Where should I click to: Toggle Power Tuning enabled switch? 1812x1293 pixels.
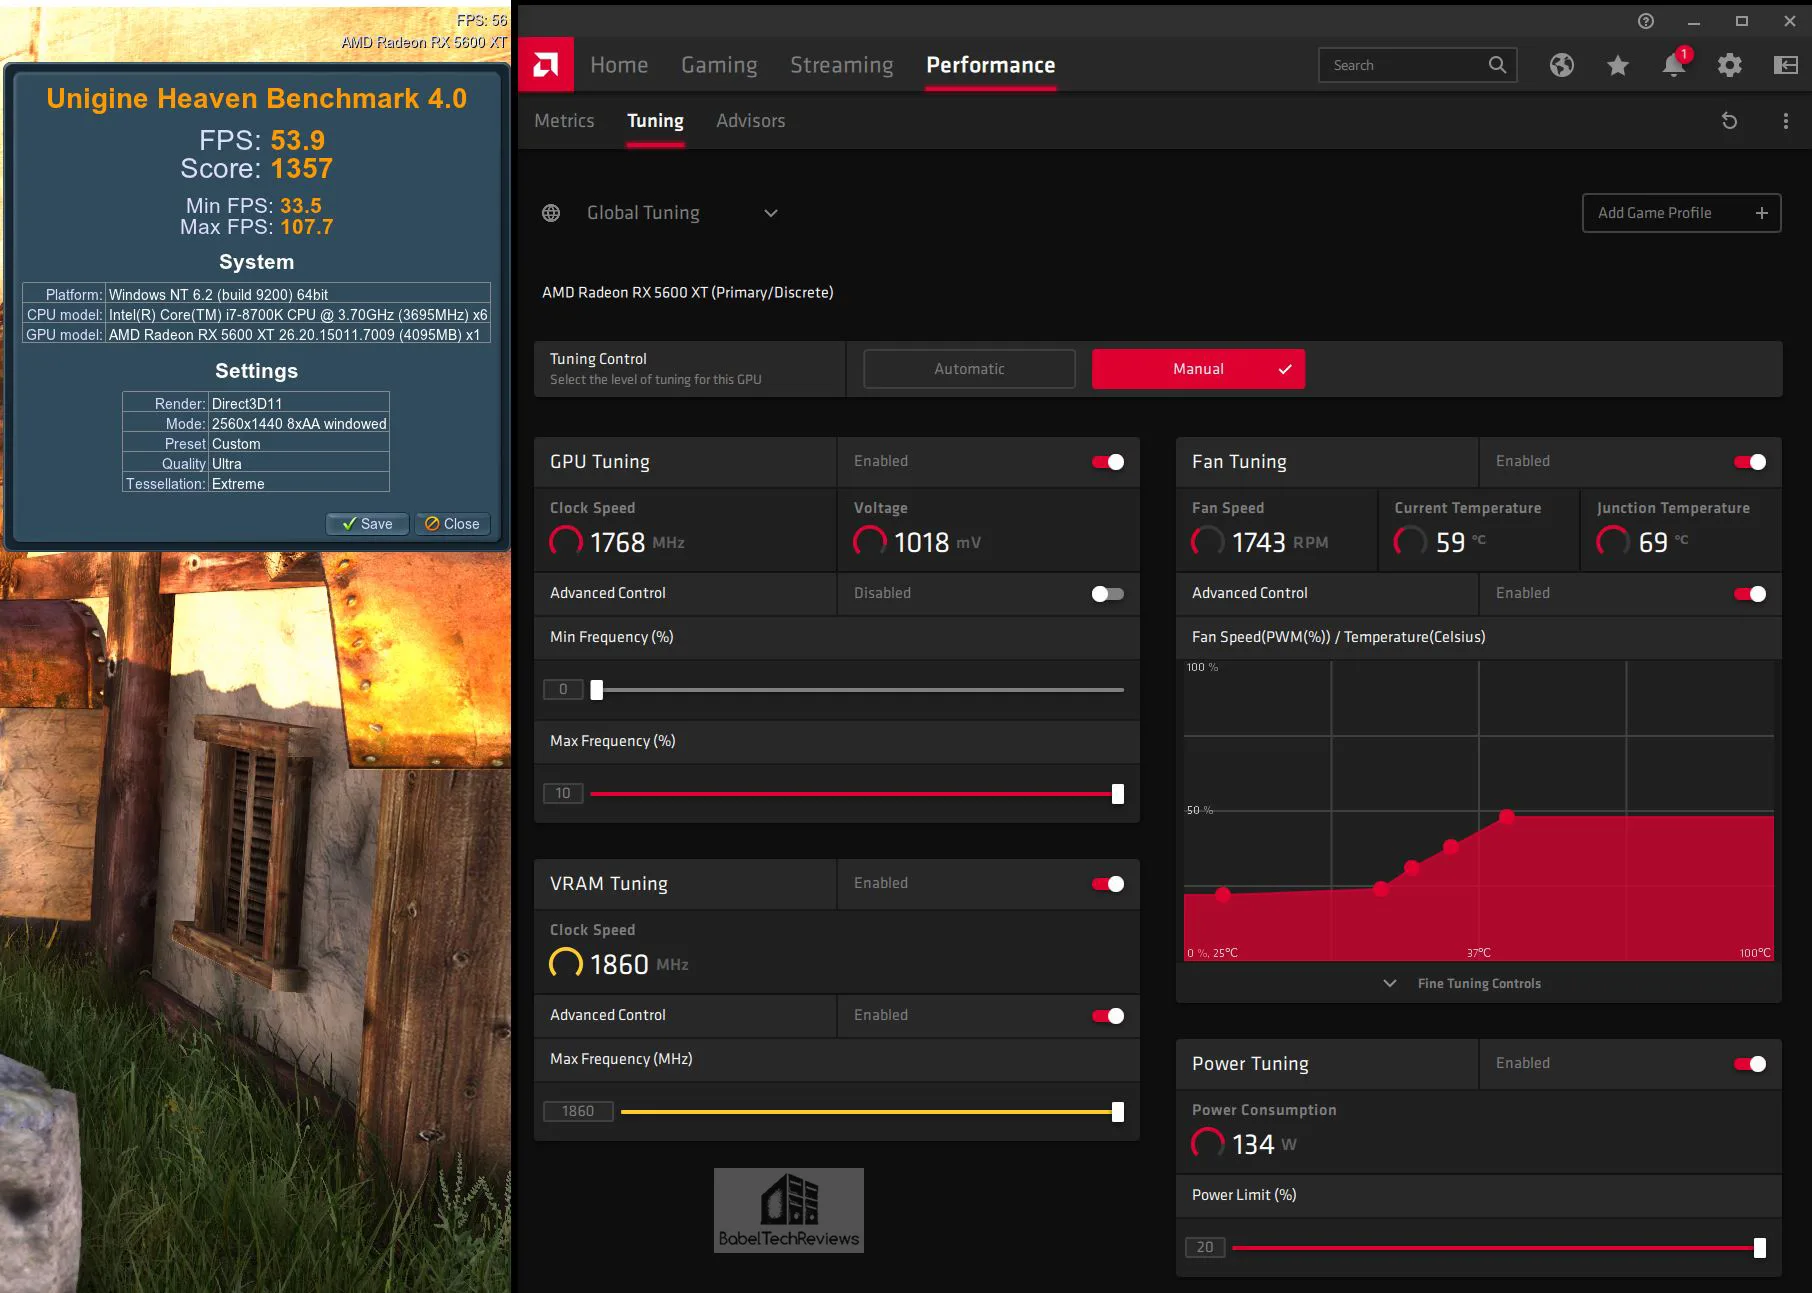[x=1750, y=1064]
